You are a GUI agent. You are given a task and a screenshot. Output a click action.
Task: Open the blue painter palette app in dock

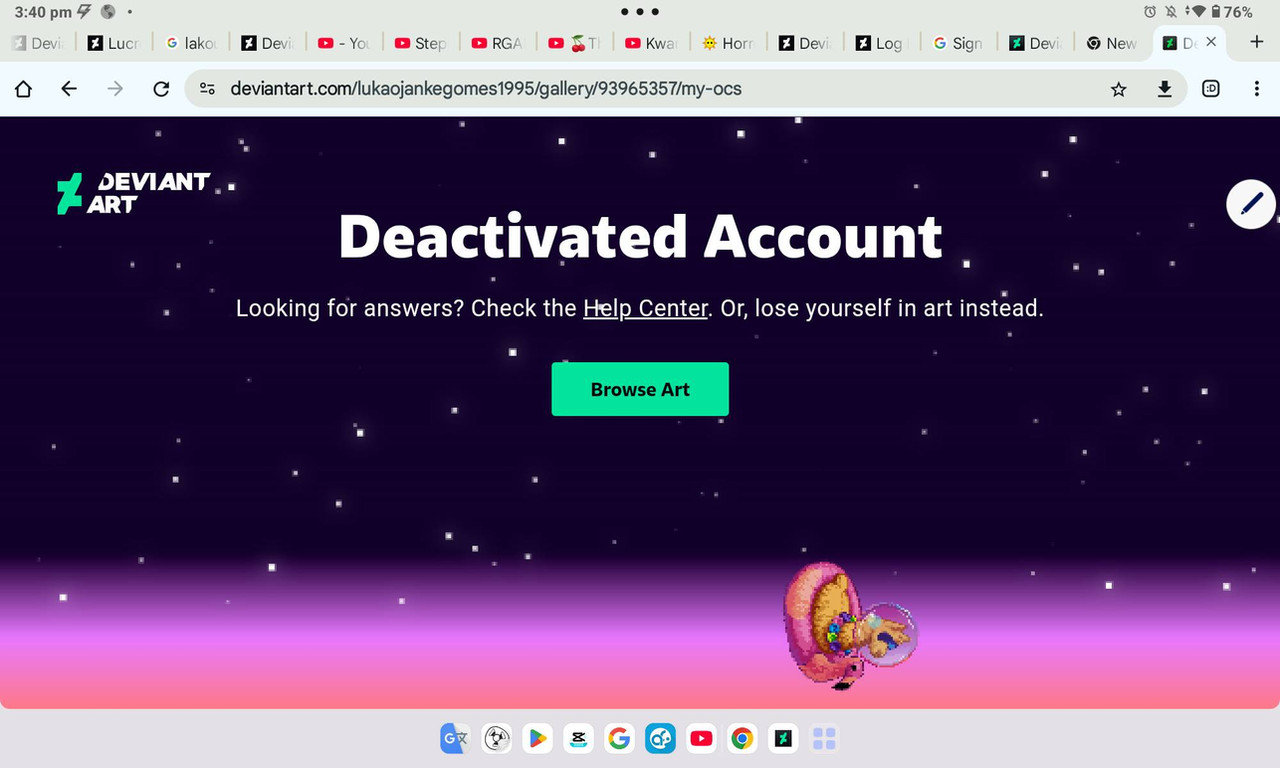660,739
